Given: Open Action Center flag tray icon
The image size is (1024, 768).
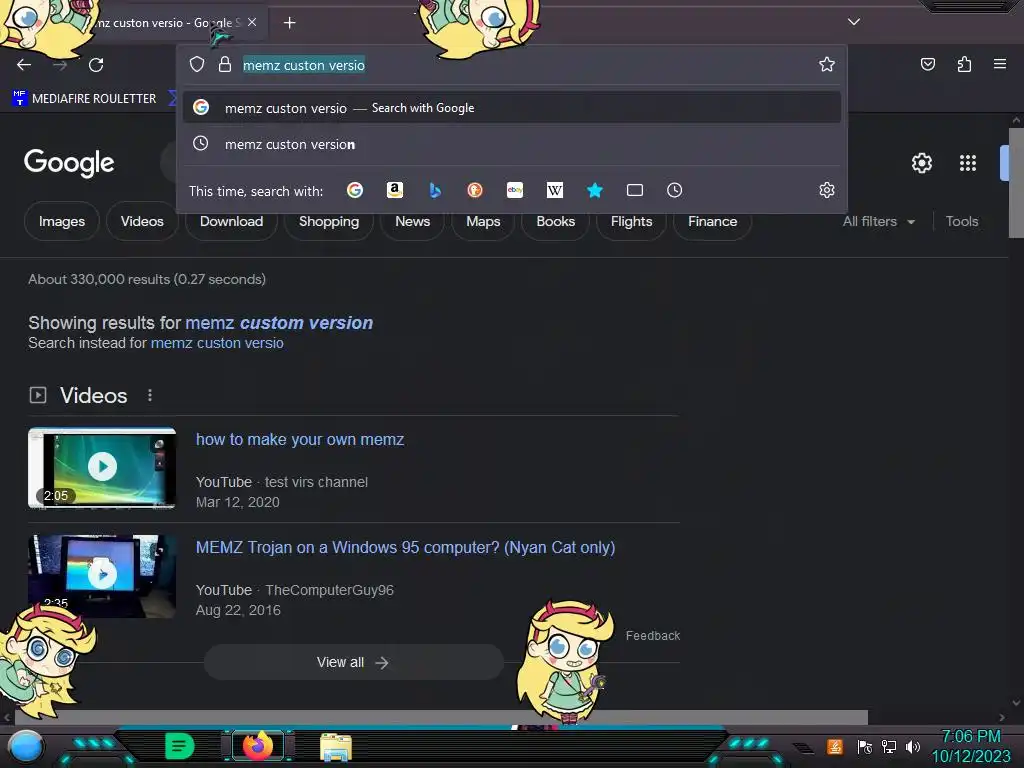Looking at the screenshot, I should (x=864, y=747).
